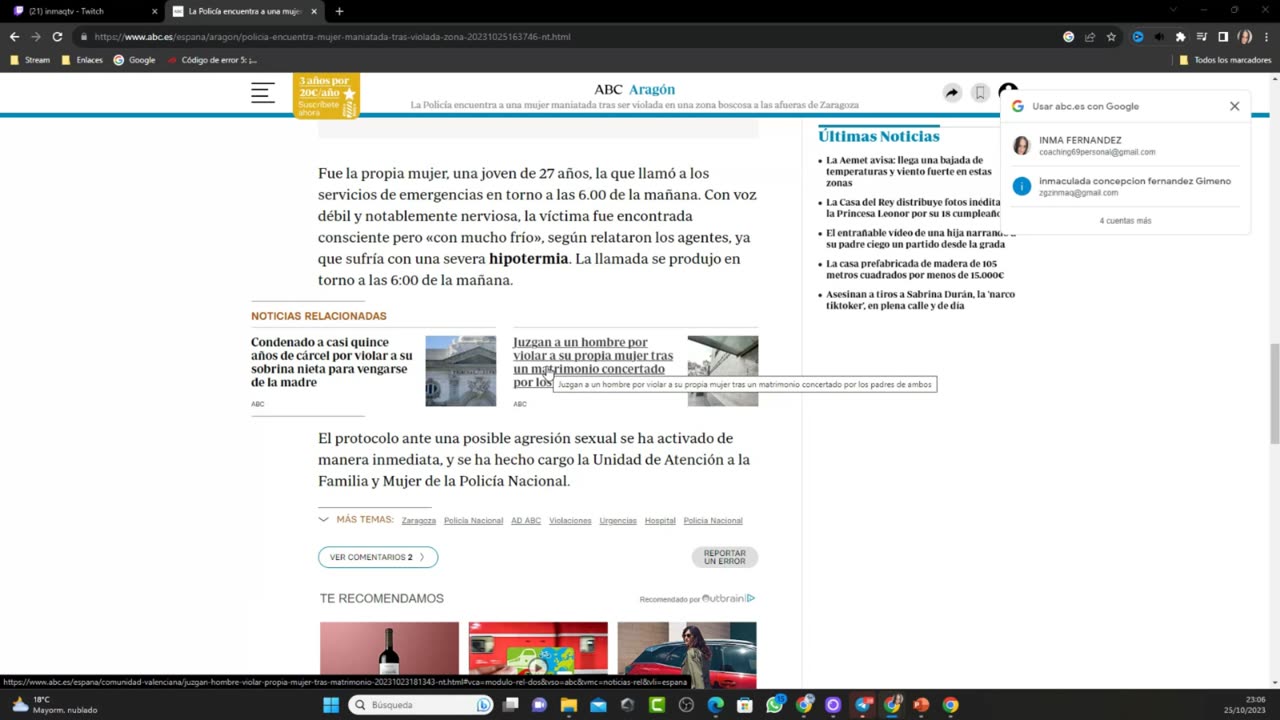1280x720 pixels.
Task: Open Microsoft Edge from taskbar
Action: [716, 705]
